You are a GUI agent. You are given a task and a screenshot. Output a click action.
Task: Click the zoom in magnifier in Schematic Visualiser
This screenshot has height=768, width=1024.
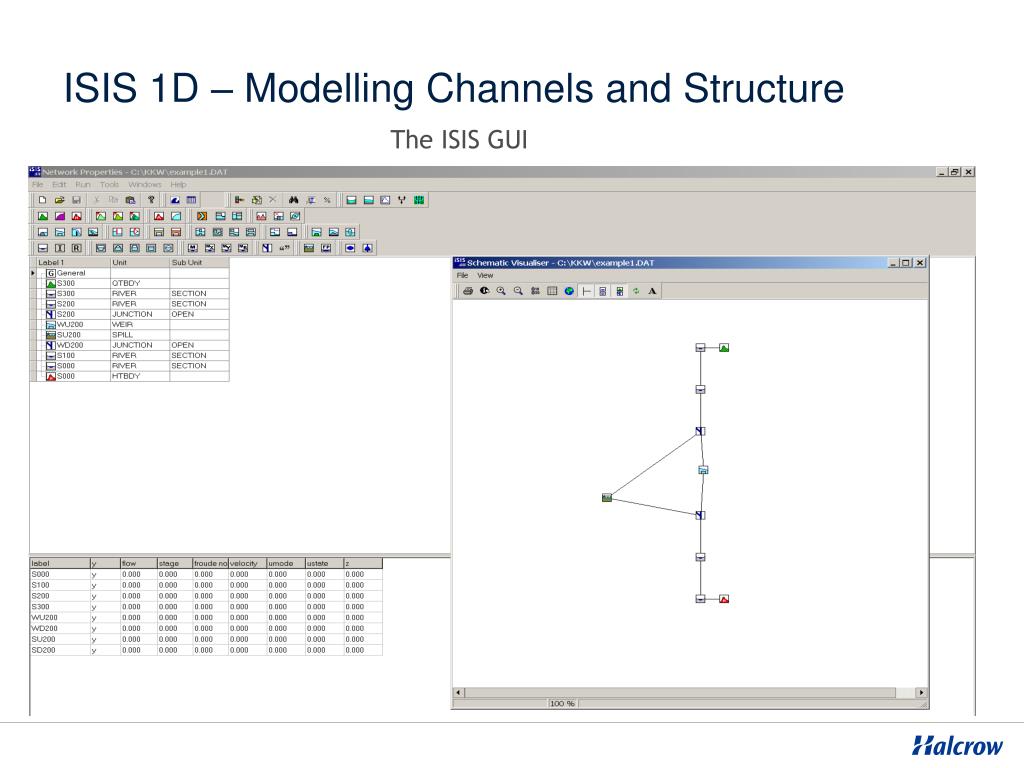(x=501, y=291)
